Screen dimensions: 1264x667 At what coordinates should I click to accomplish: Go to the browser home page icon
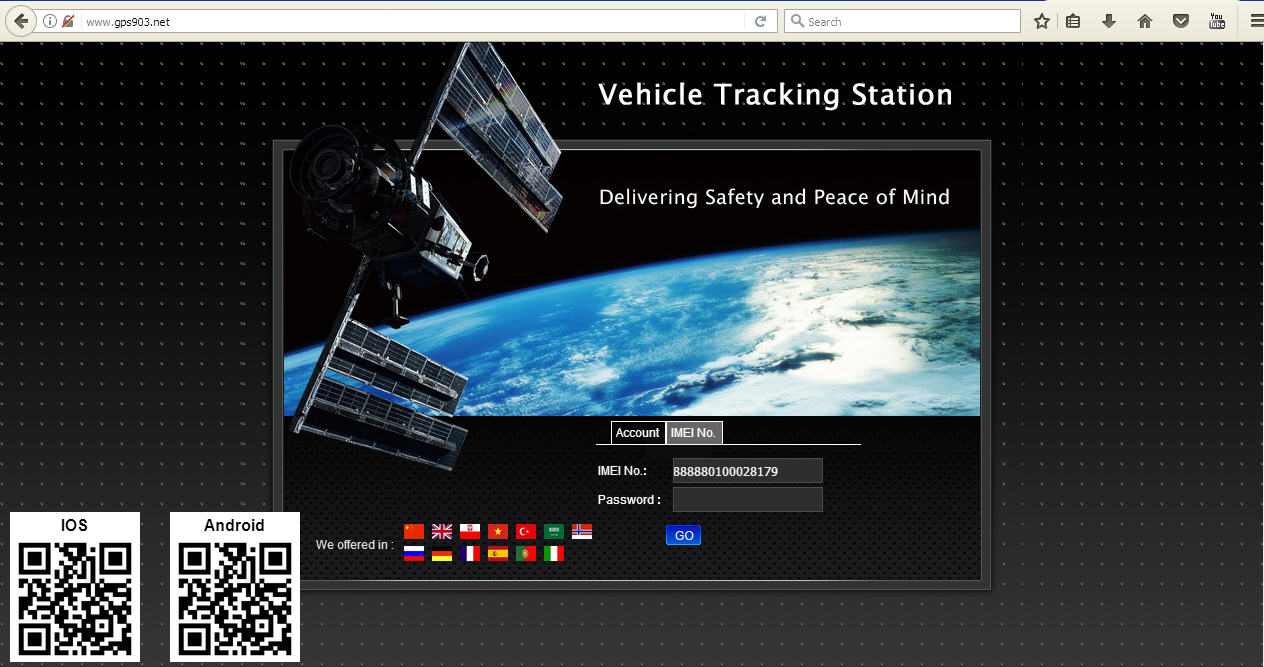tap(1145, 21)
